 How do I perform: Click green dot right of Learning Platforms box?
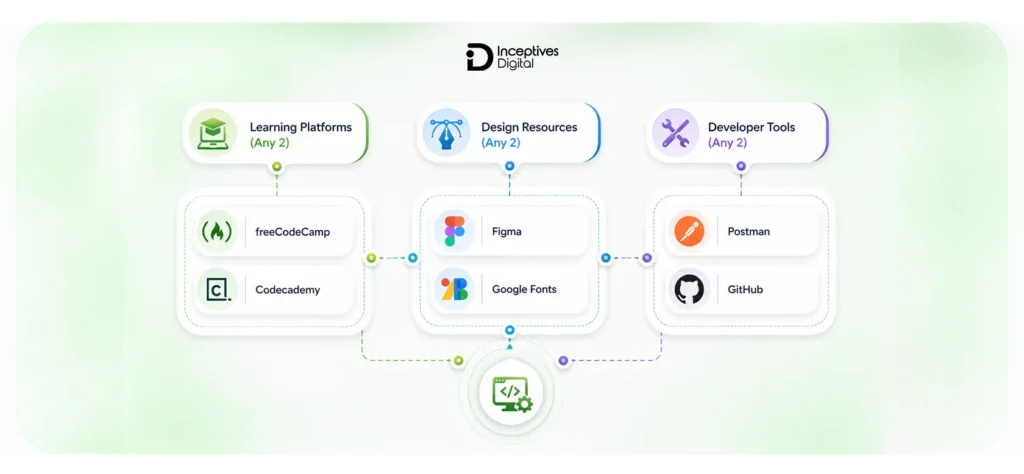[x=371, y=258]
